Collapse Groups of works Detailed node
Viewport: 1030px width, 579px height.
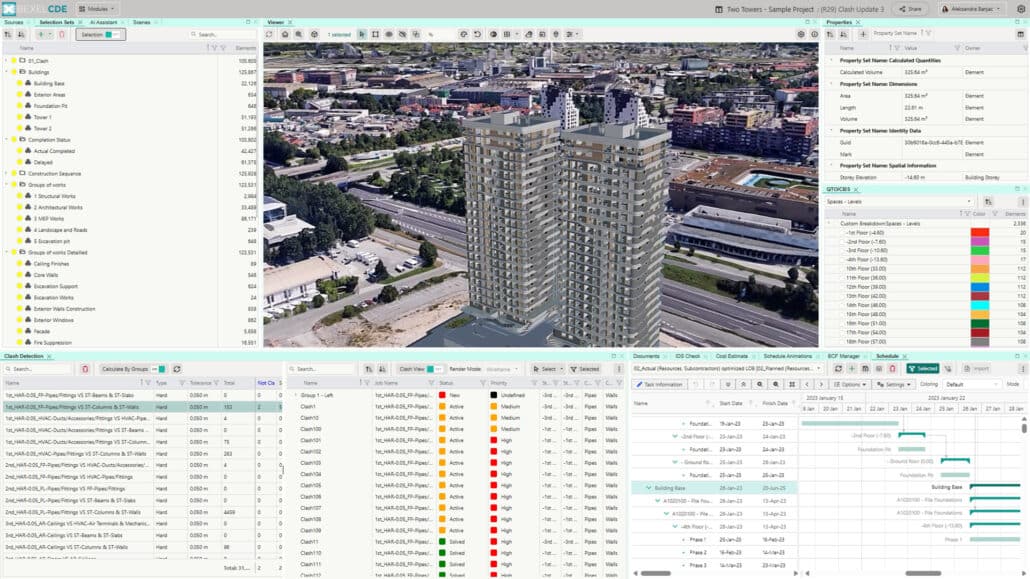pyautogui.click(x=7, y=252)
